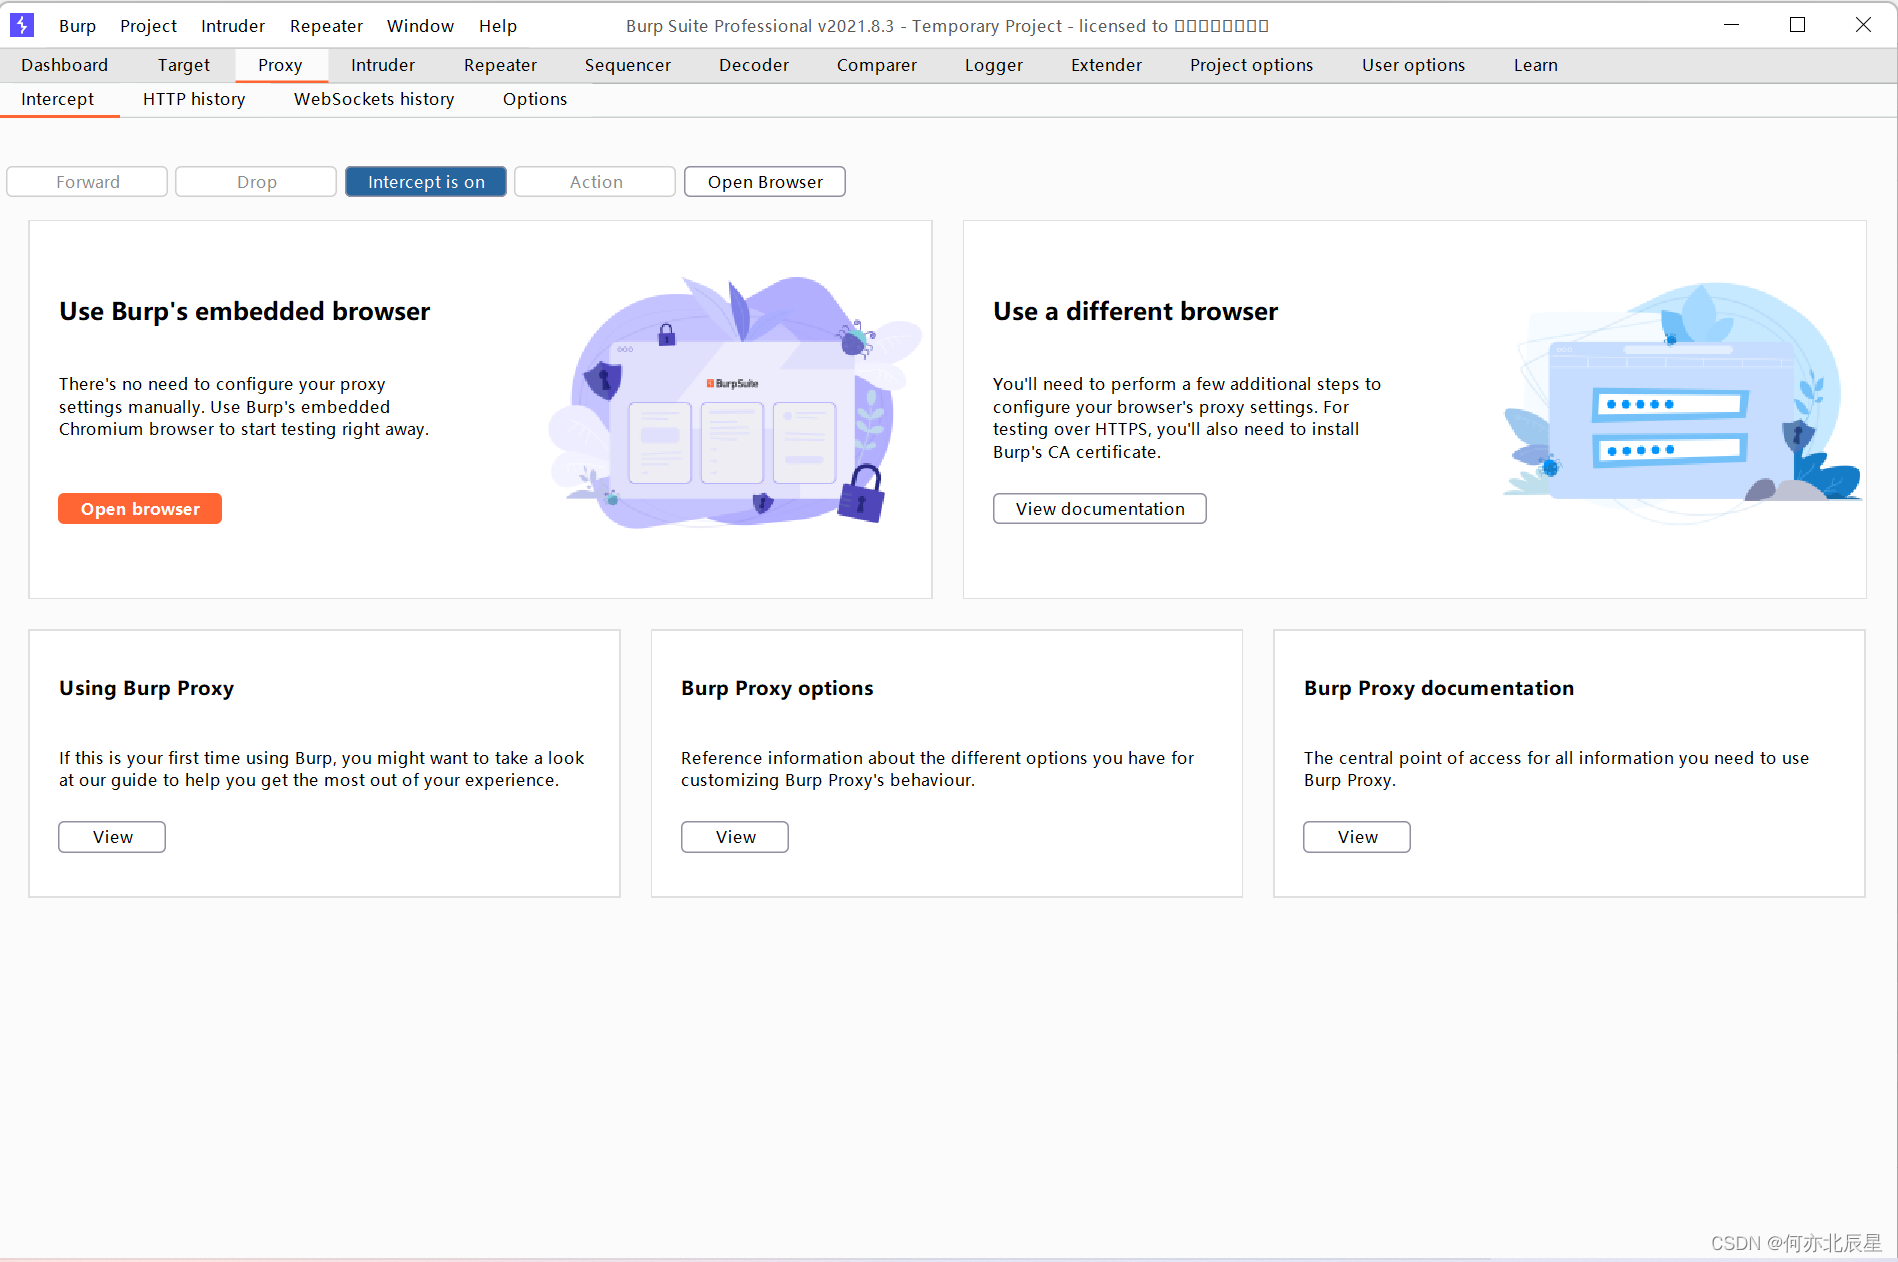
Task: Open the Extender tab
Action: pyautogui.click(x=1106, y=65)
